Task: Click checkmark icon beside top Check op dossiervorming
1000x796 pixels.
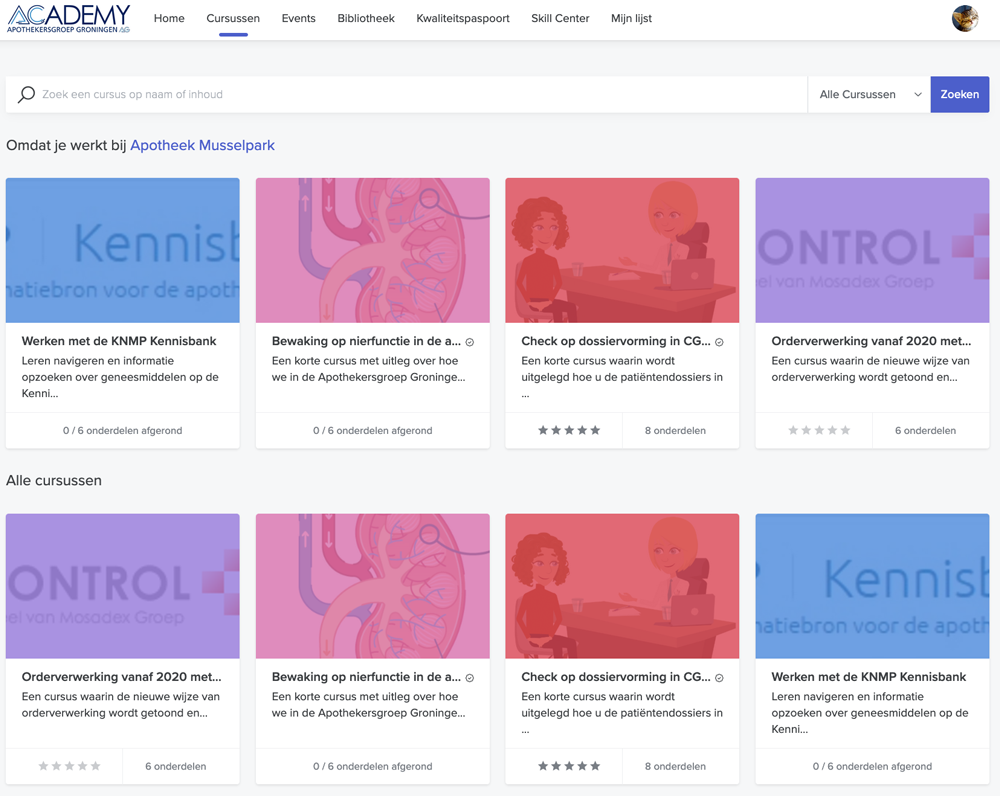Action: (719, 342)
